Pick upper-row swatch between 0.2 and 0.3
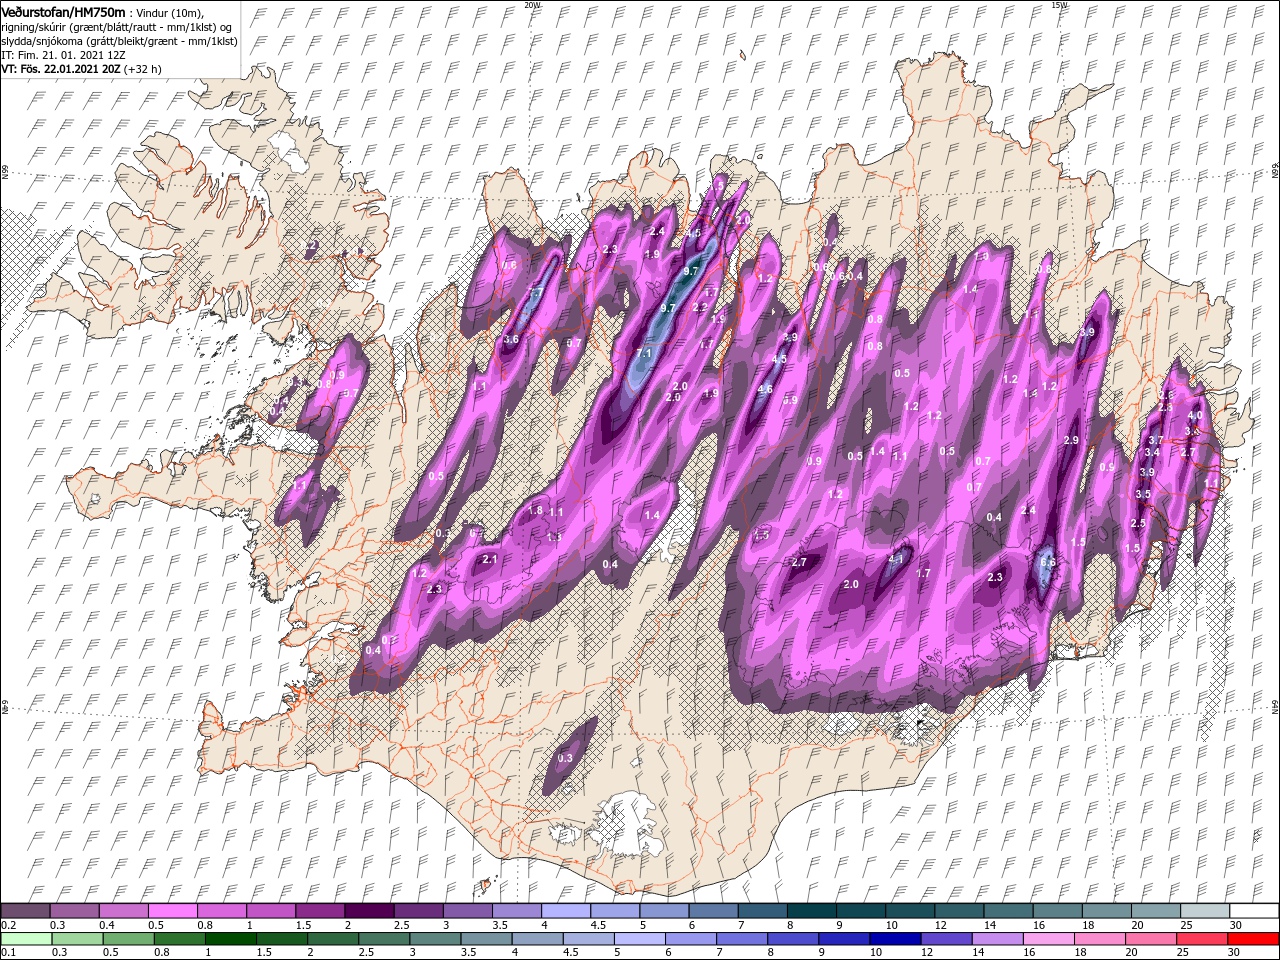The width and height of the screenshot is (1280, 960). click(x=25, y=911)
